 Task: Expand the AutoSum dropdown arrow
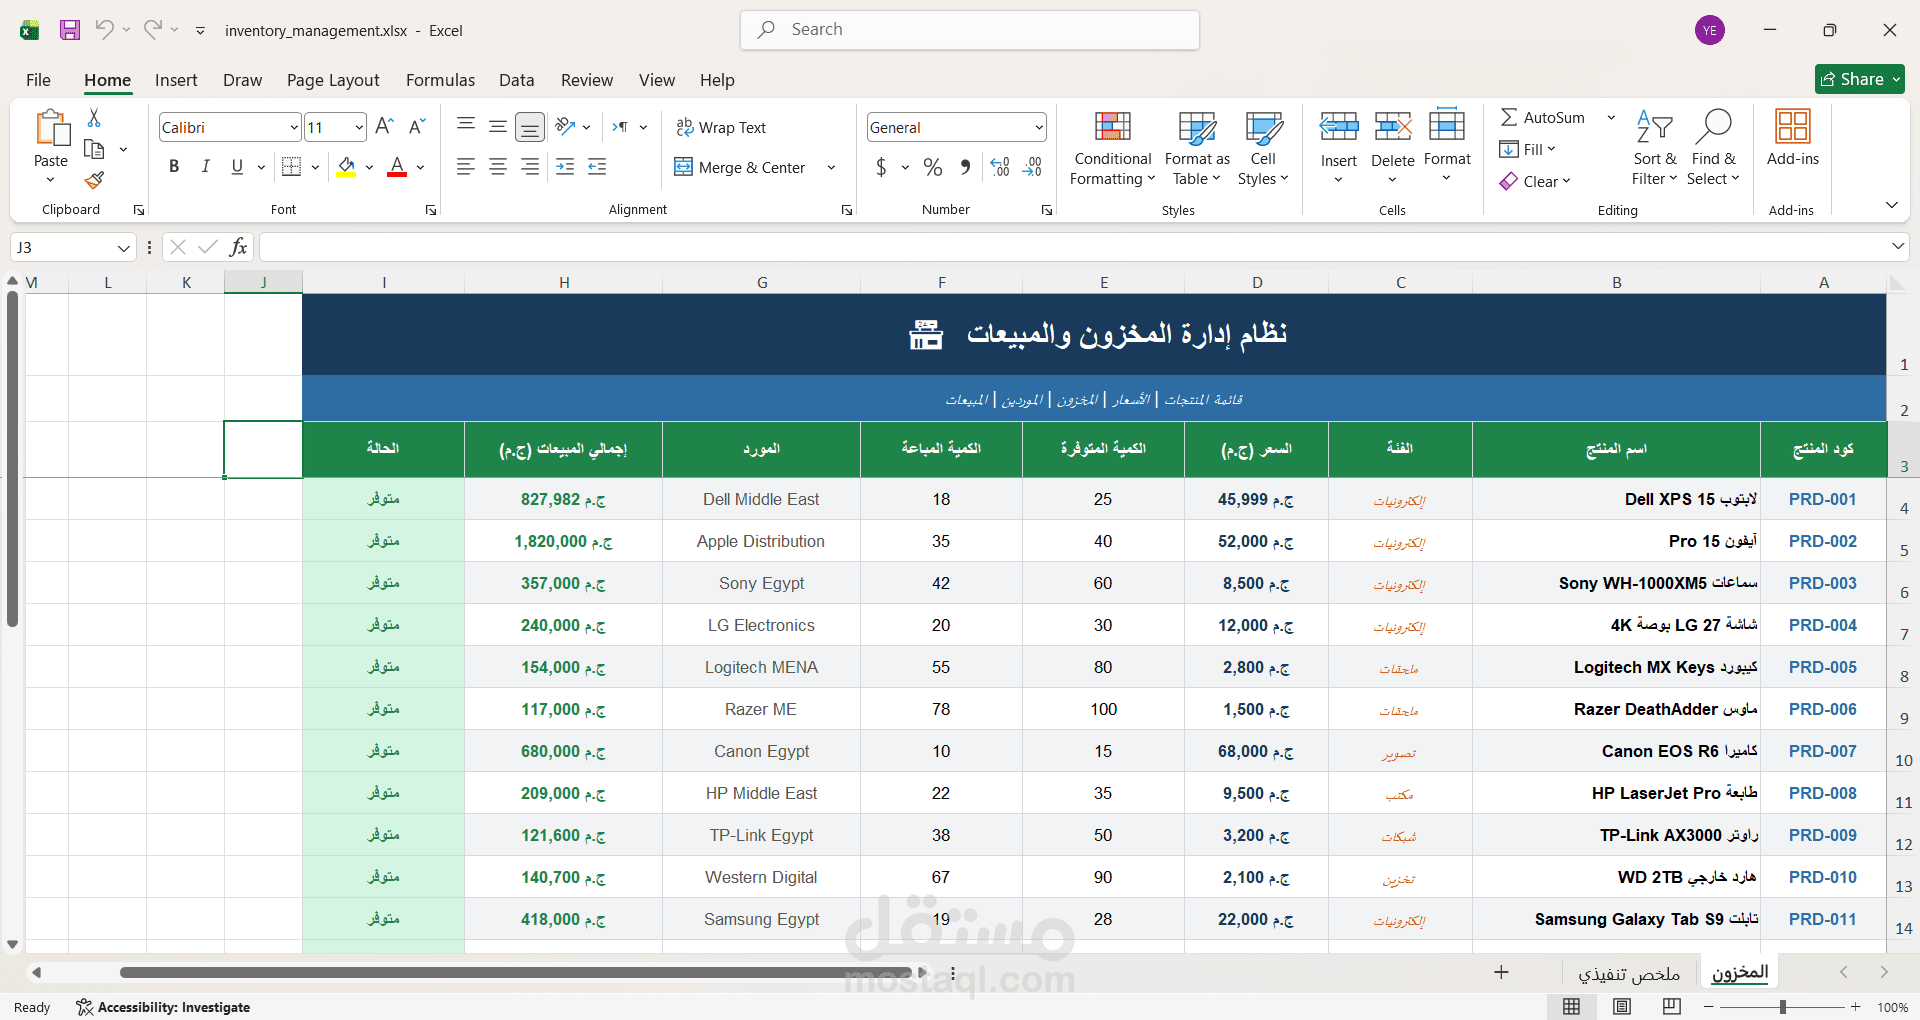click(1611, 117)
